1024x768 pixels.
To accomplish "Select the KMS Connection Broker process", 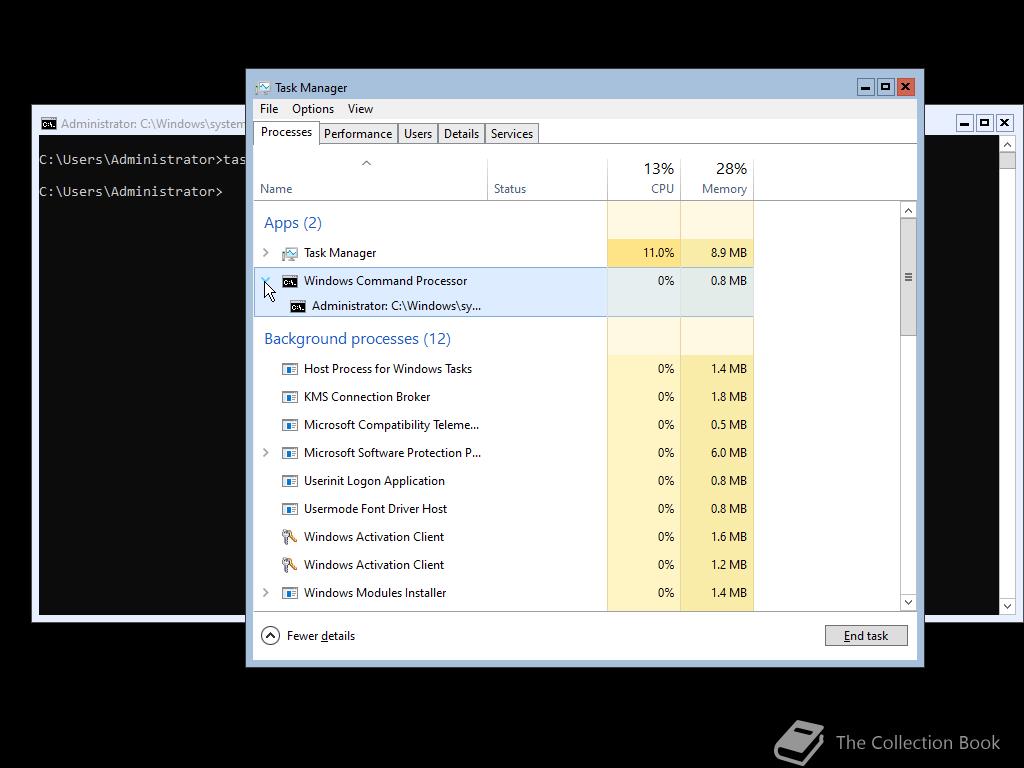I will (x=504, y=397).
